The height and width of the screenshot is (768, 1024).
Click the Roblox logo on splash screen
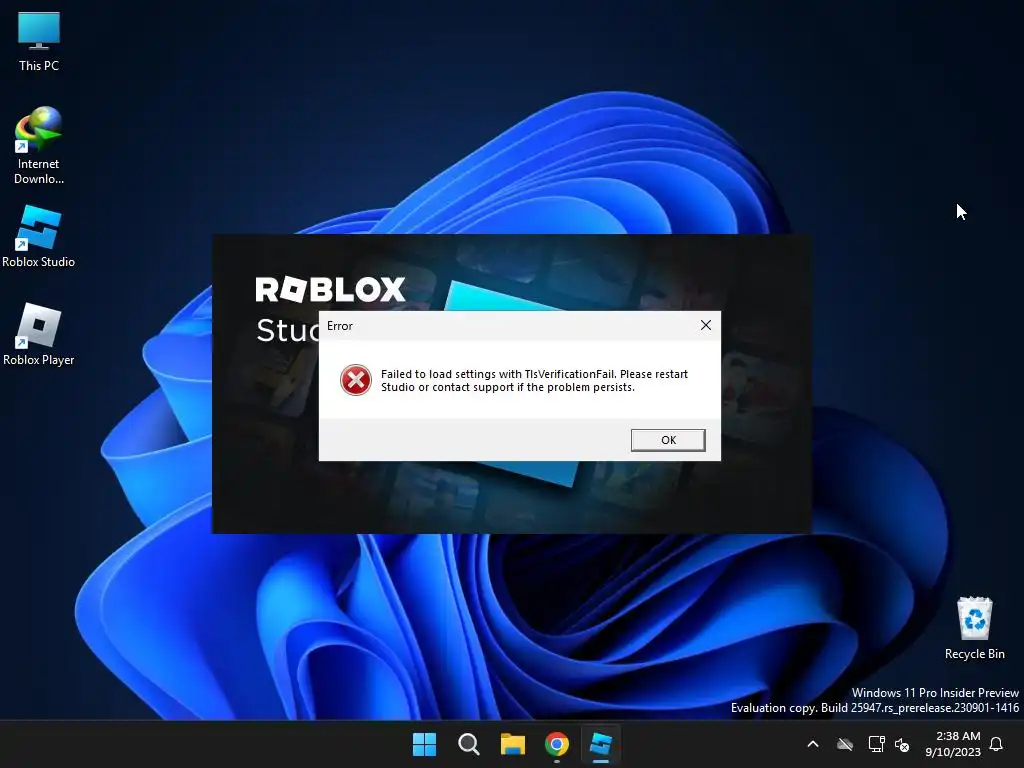(x=330, y=289)
